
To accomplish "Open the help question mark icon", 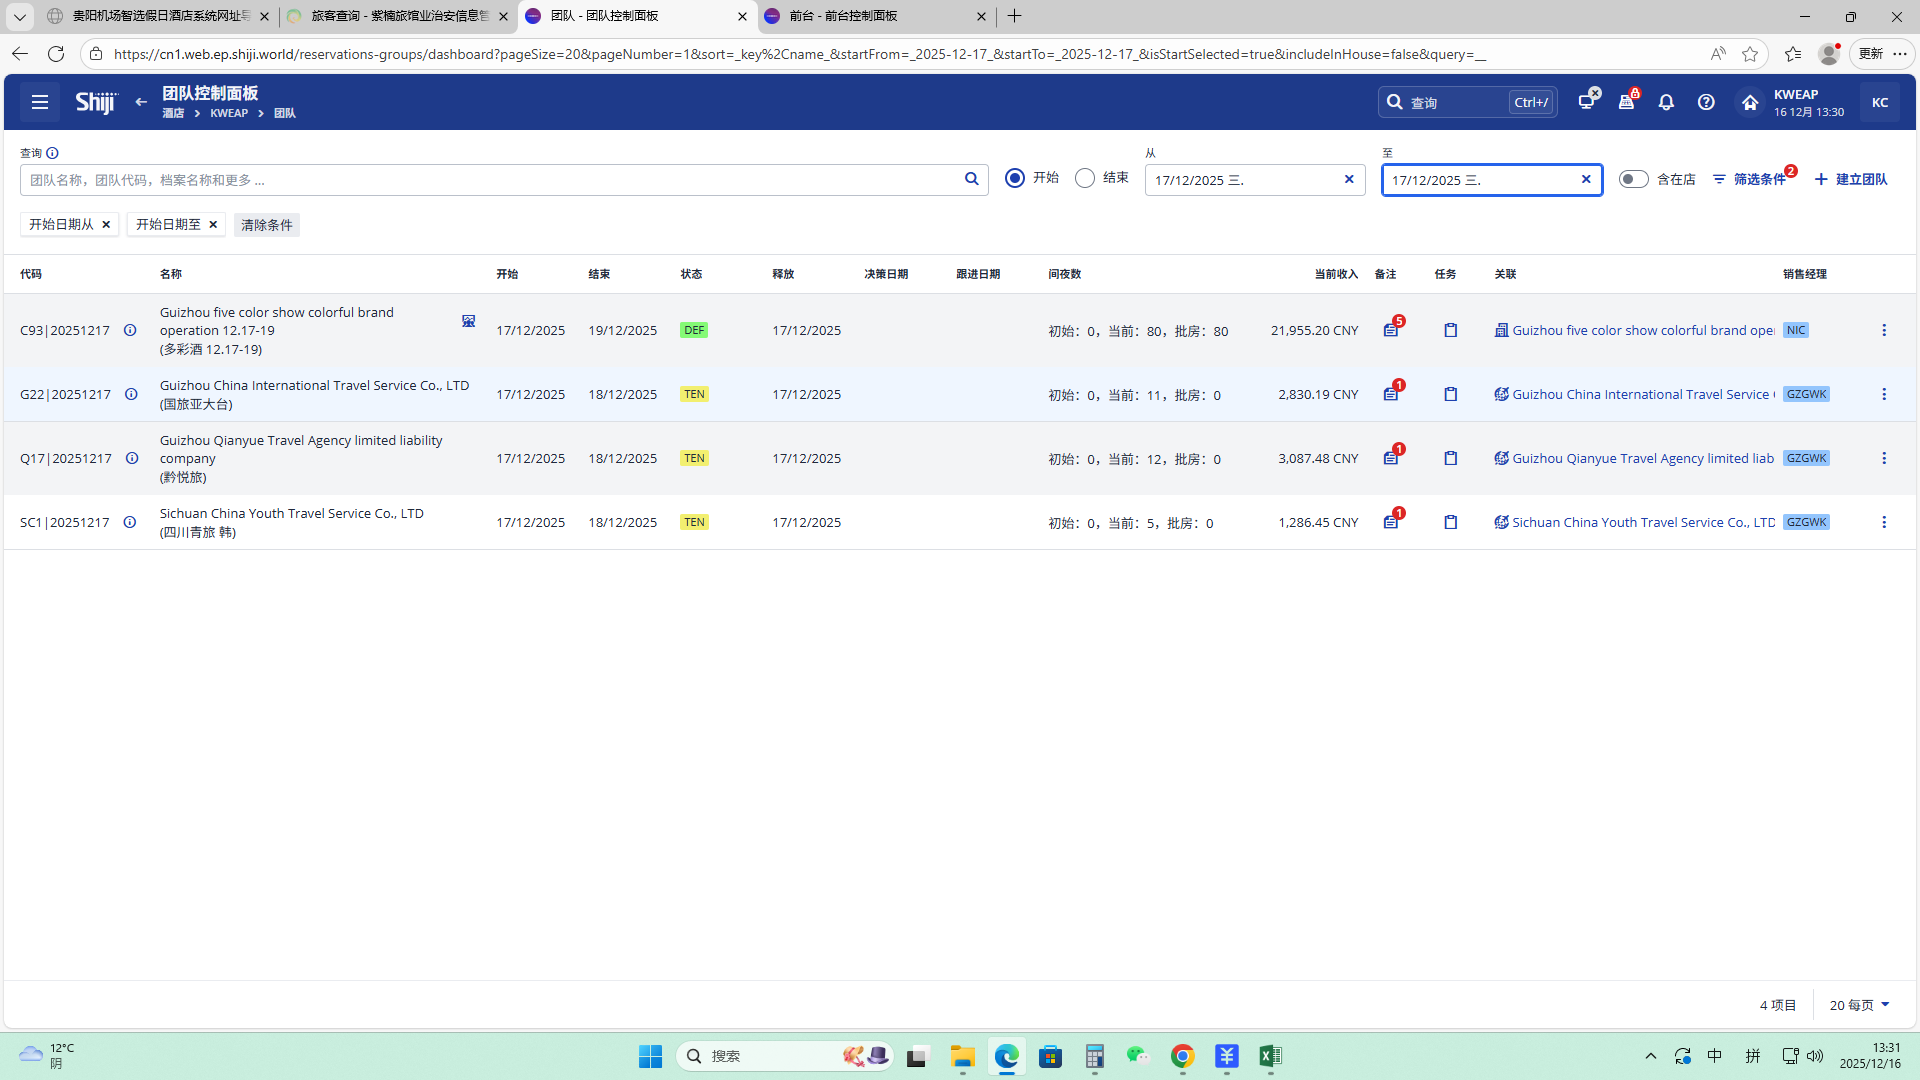I will point(1706,102).
